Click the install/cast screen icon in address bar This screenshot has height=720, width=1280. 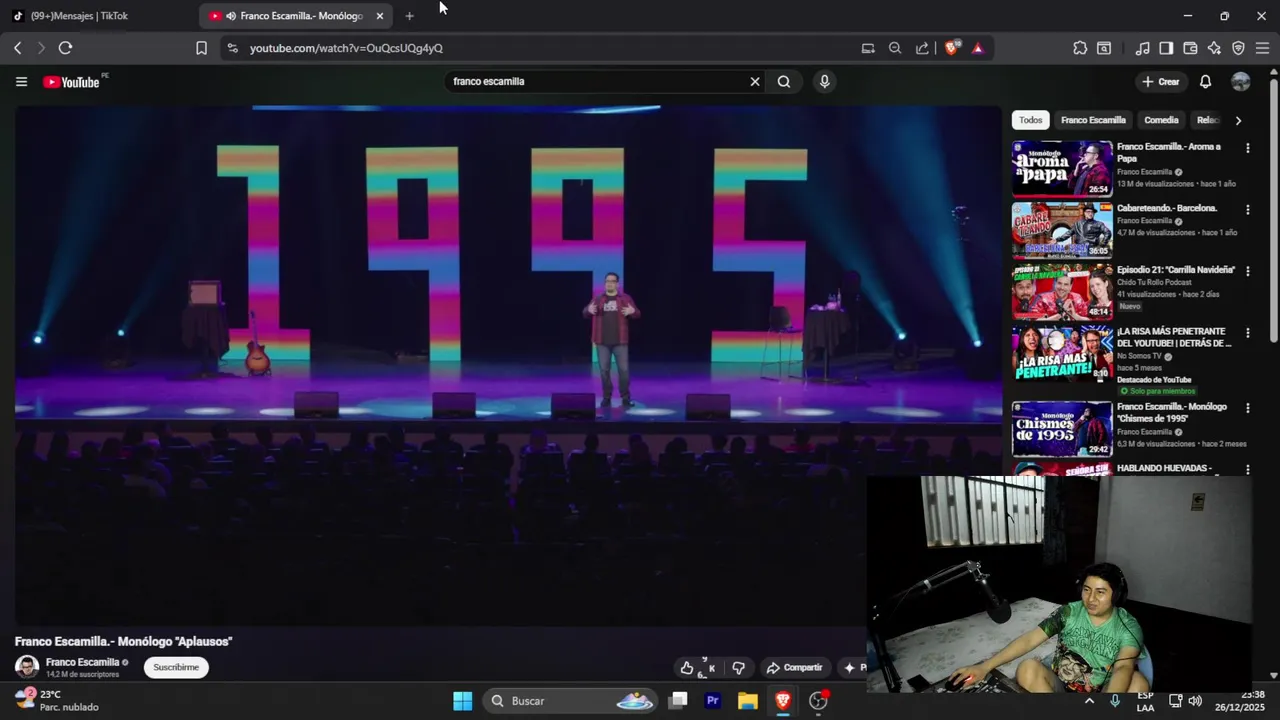(868, 48)
